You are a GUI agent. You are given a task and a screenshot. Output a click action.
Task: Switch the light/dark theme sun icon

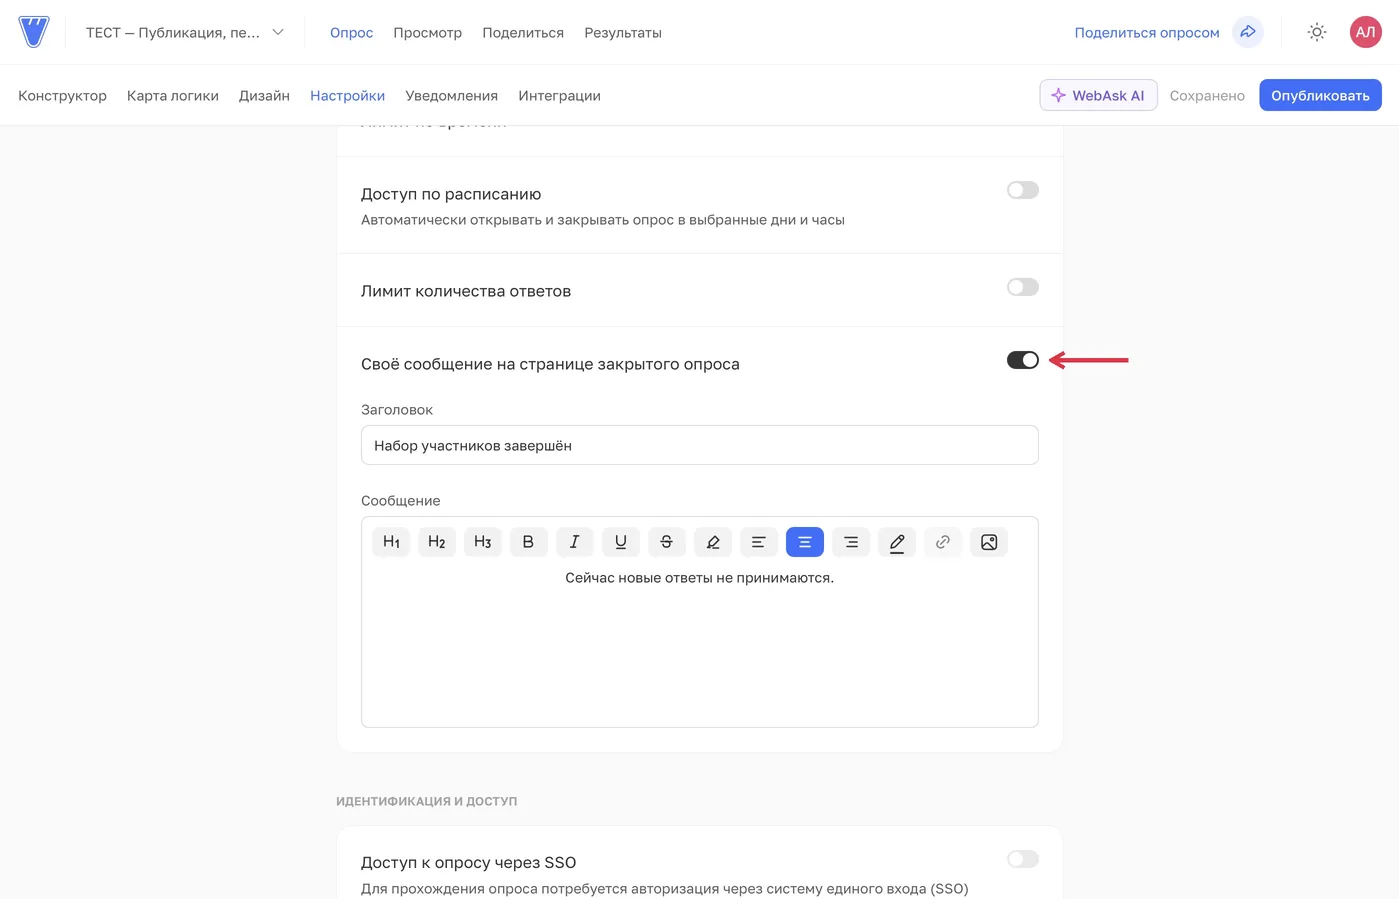[1317, 32]
